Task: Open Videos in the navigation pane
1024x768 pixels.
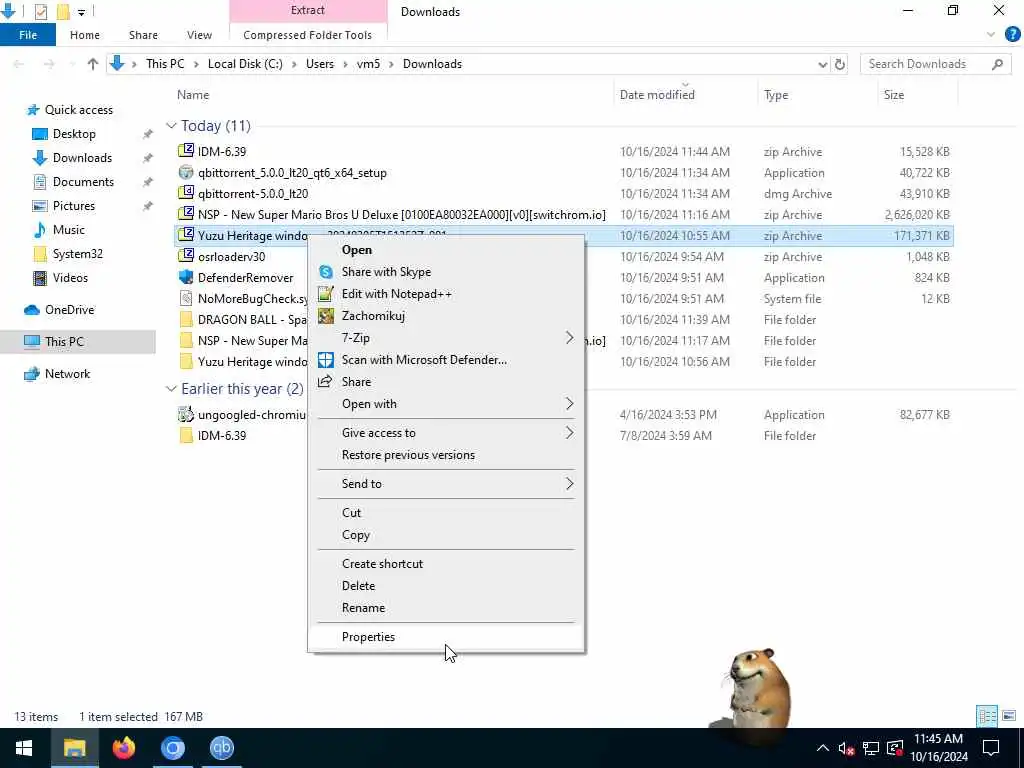Action: 70,278
